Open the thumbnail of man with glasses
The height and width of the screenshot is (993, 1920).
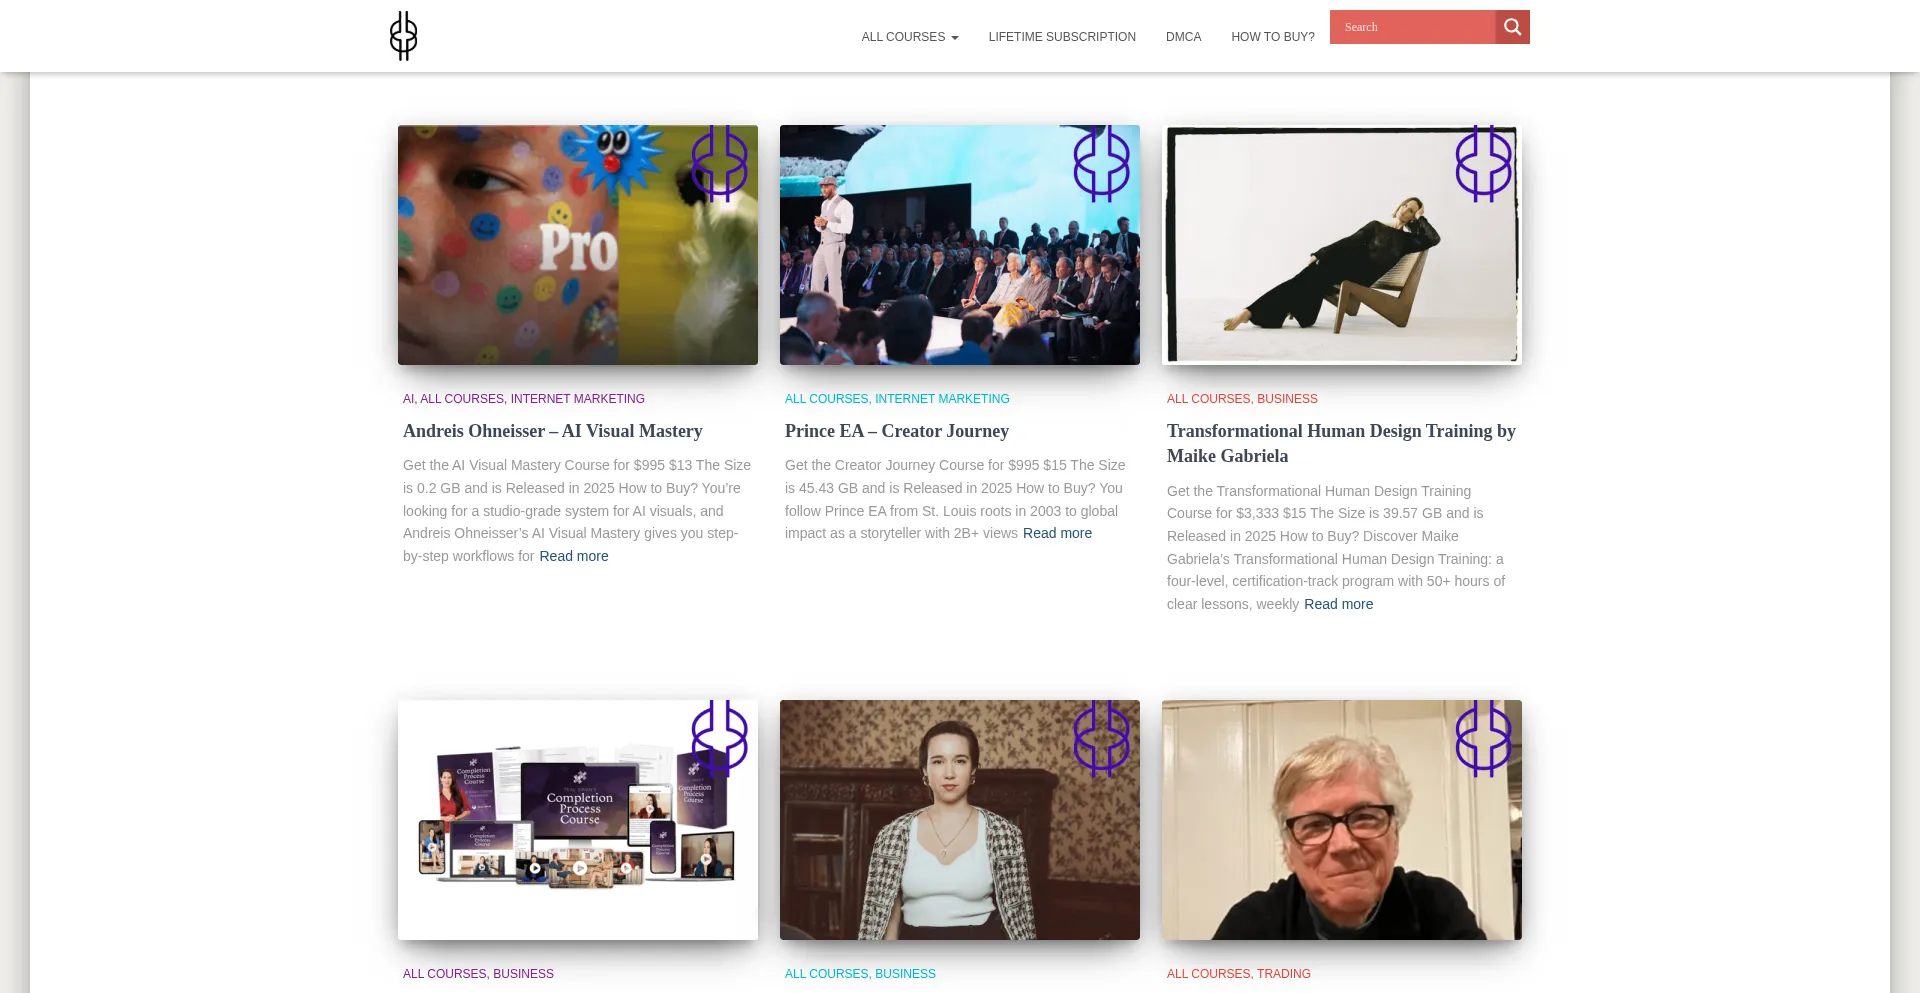1342,820
